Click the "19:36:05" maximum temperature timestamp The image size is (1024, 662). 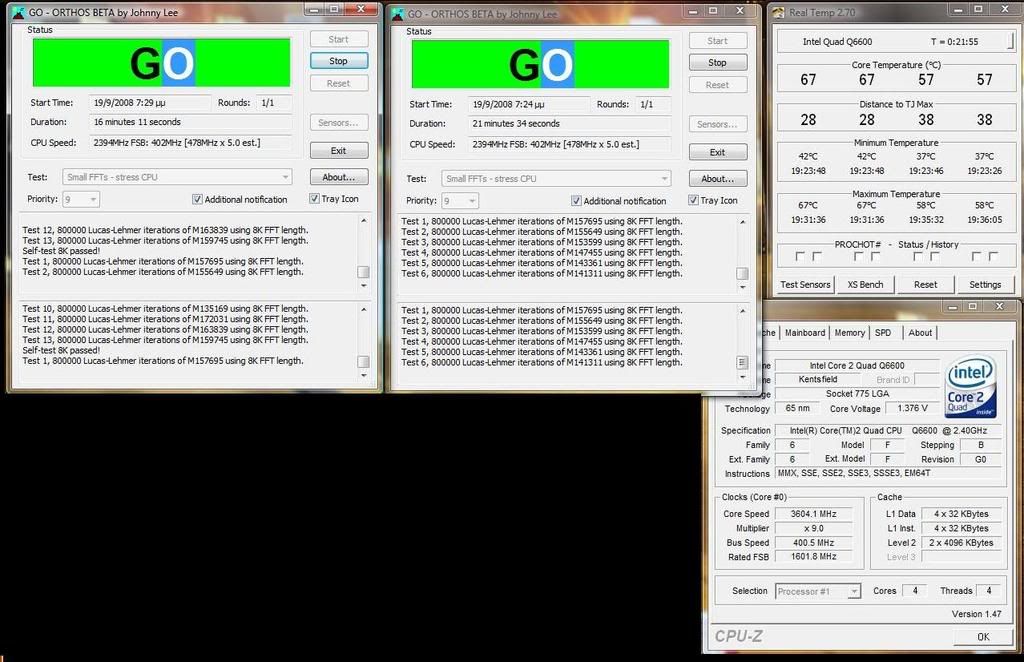[984, 220]
